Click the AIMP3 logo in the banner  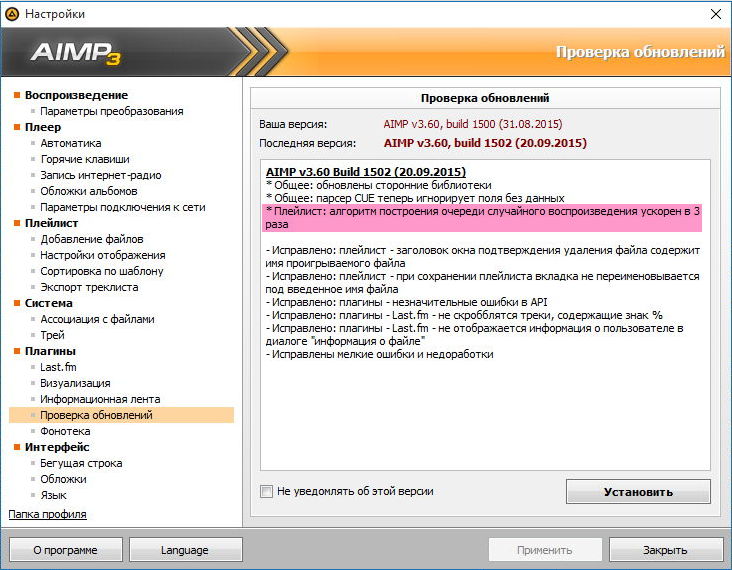point(76,52)
